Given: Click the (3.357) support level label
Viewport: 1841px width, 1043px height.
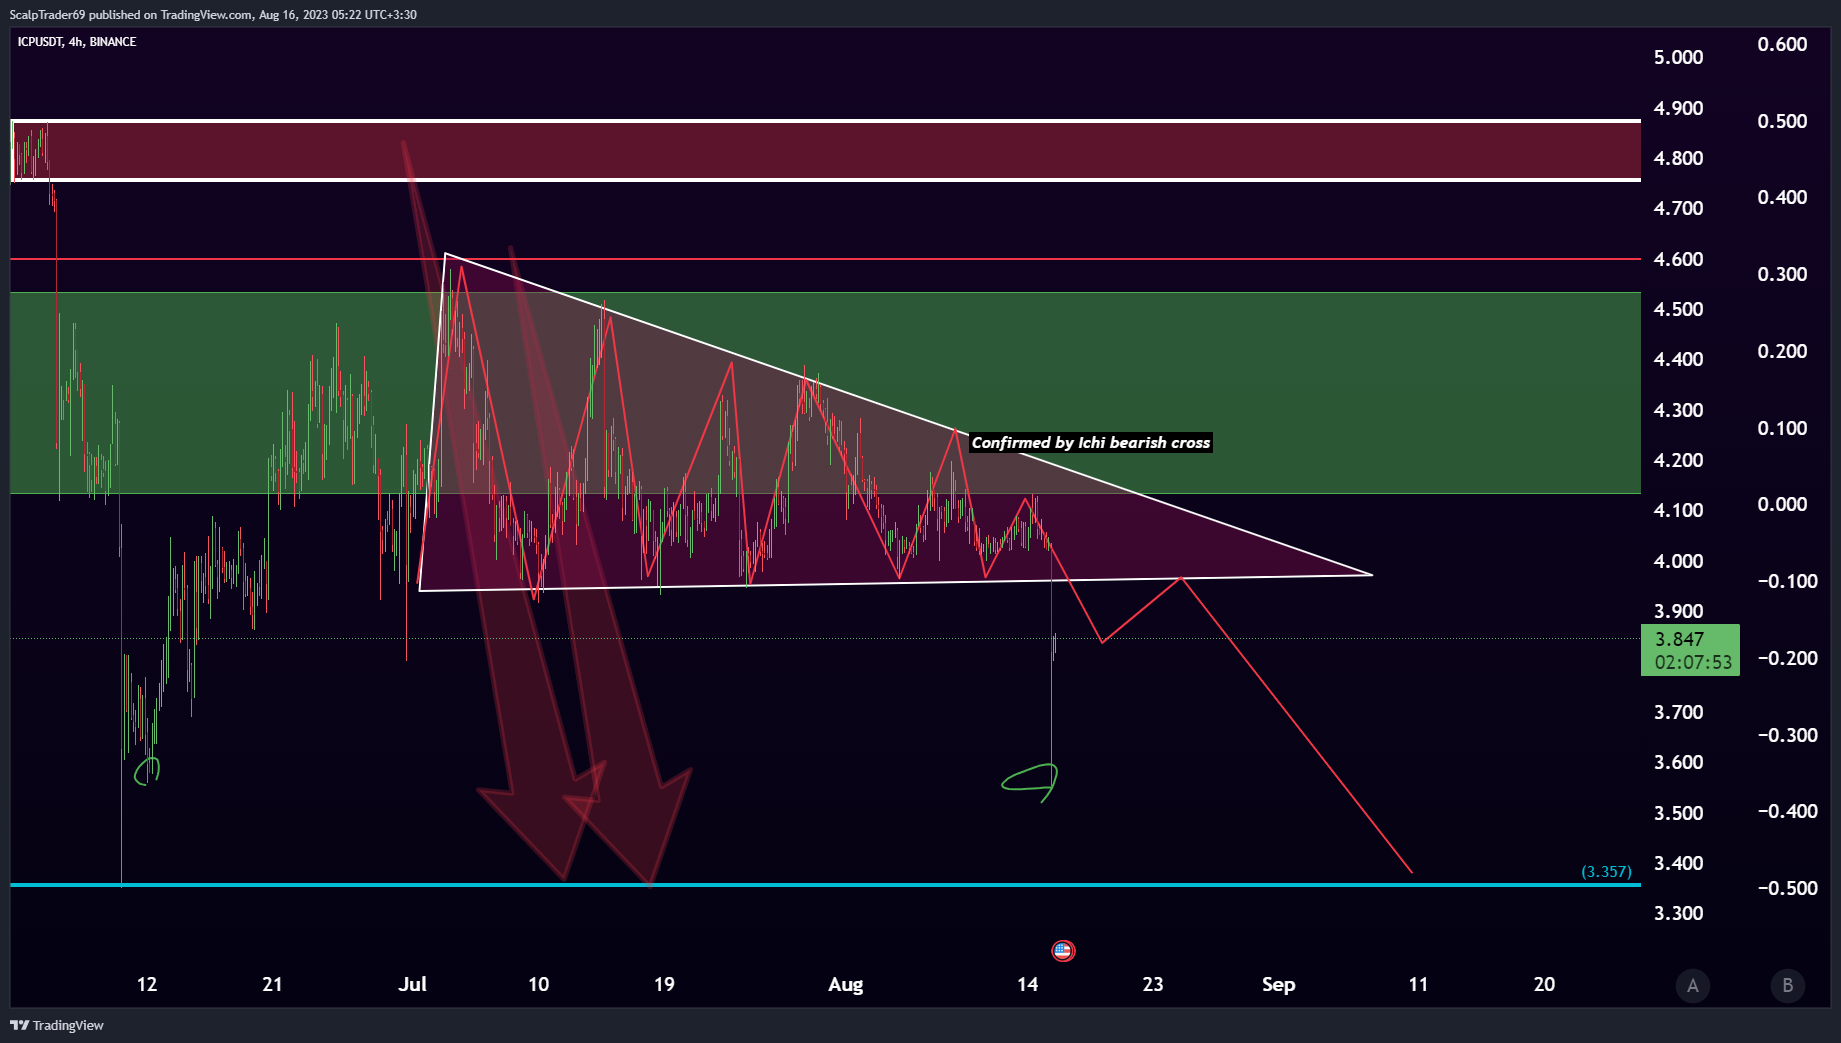Looking at the screenshot, I should pos(1606,871).
